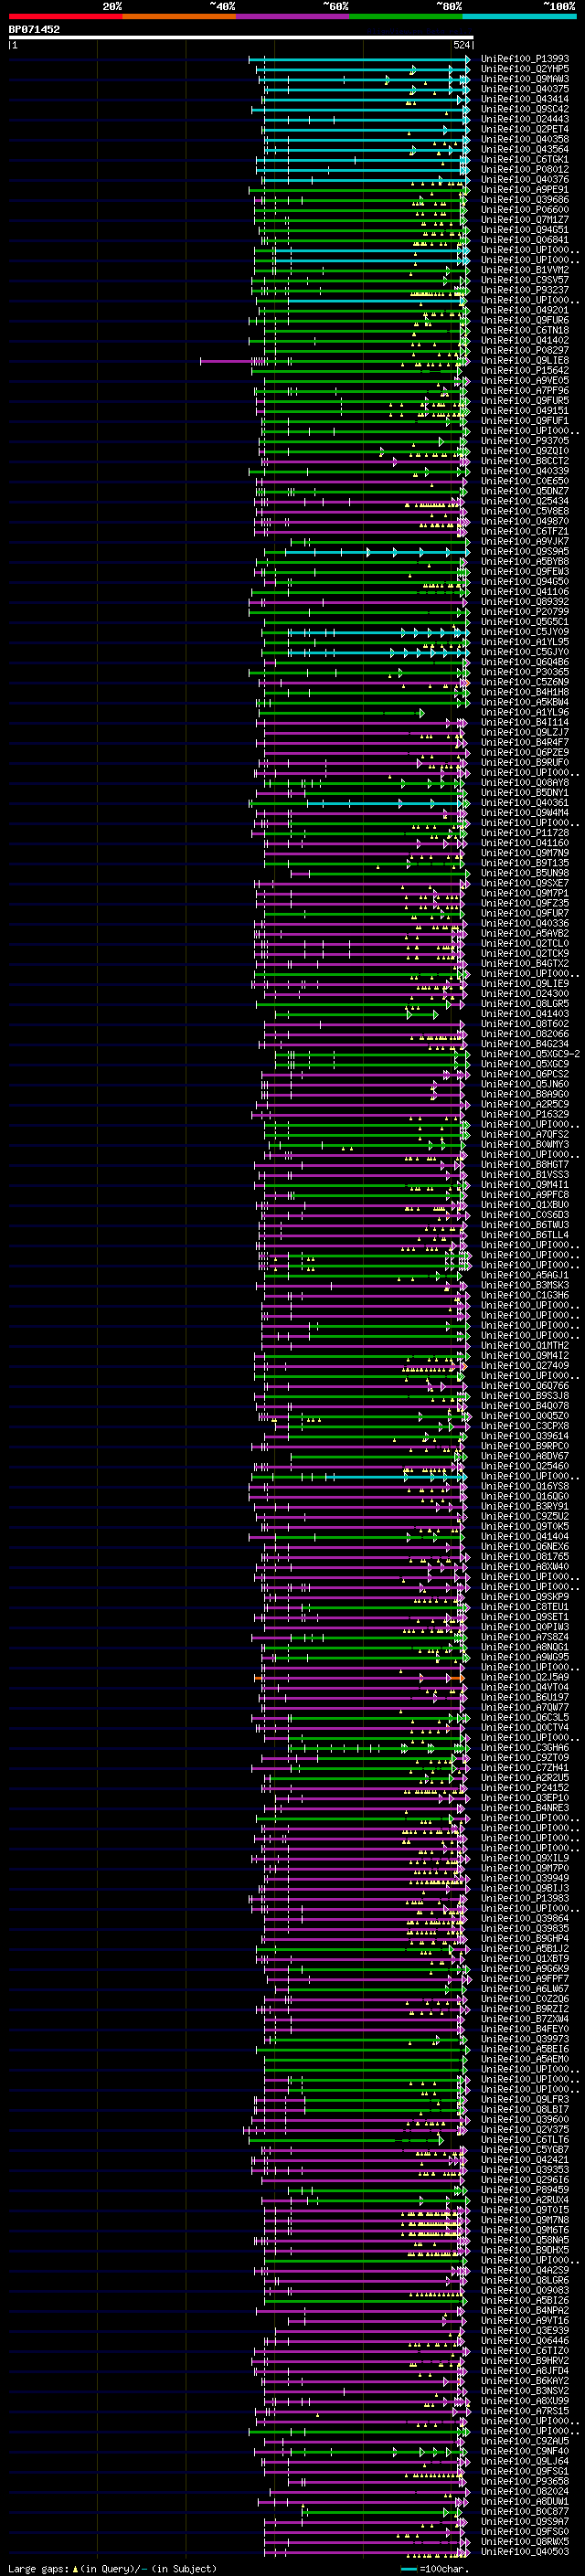Image resolution: width=585 pixels, height=2576 pixels.
Task: Click the purple ~60% identity legend bar
Action: (x=293, y=16)
